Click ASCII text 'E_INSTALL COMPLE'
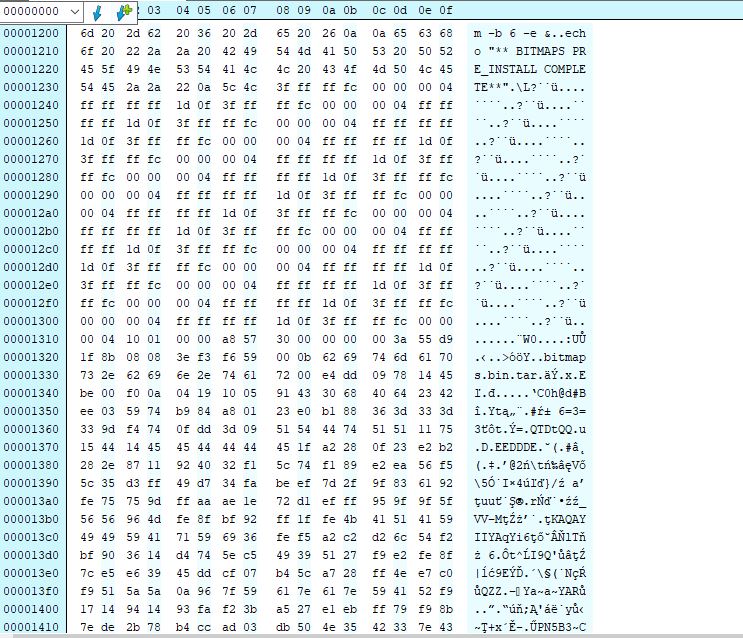Viewport: 743px width, 638px height. (530, 69)
